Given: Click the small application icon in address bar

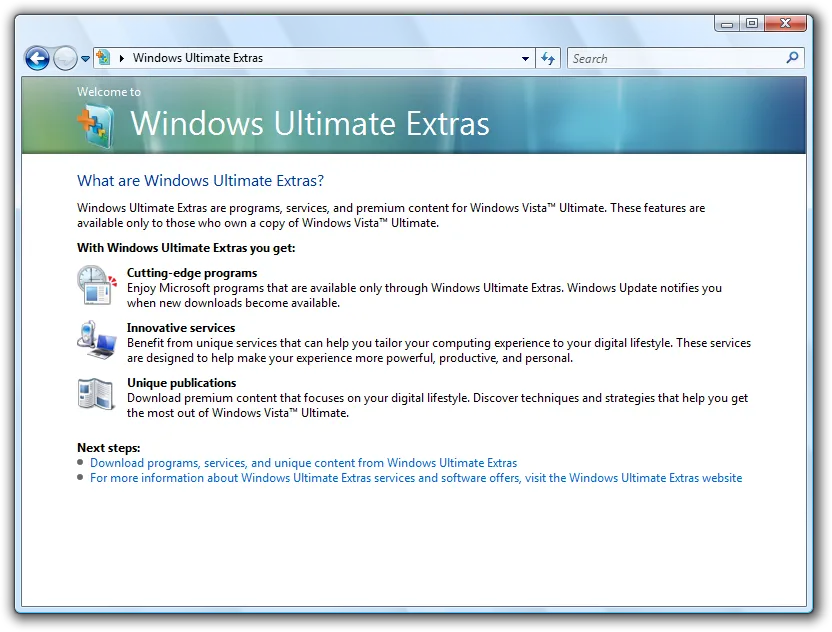Looking at the screenshot, I should click(x=102, y=58).
